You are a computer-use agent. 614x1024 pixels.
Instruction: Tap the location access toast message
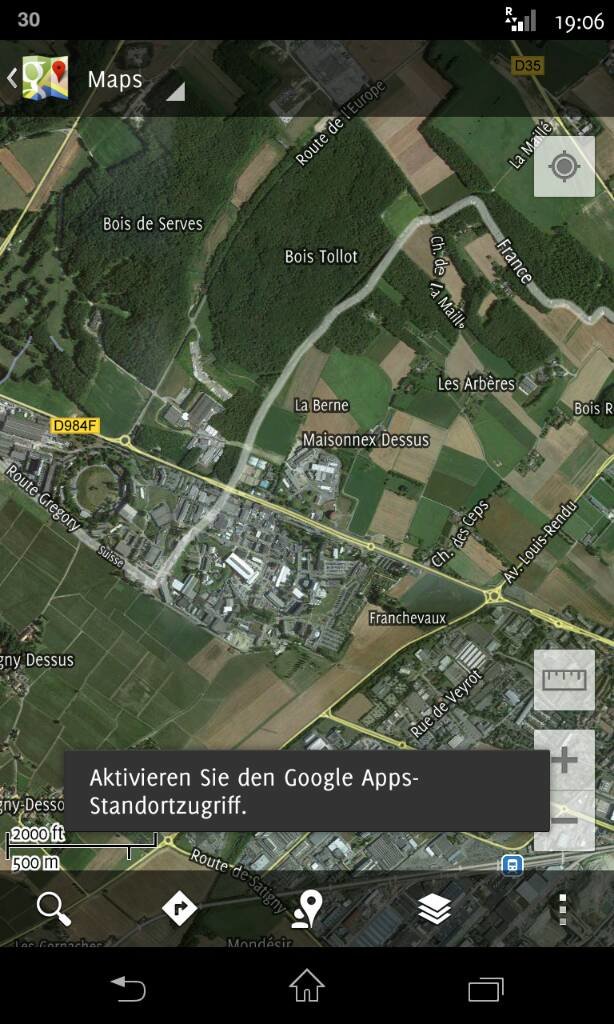point(307,791)
